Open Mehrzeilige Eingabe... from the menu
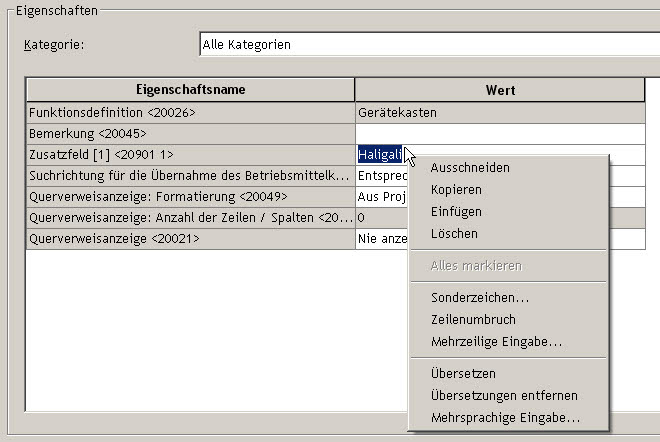 [496, 341]
